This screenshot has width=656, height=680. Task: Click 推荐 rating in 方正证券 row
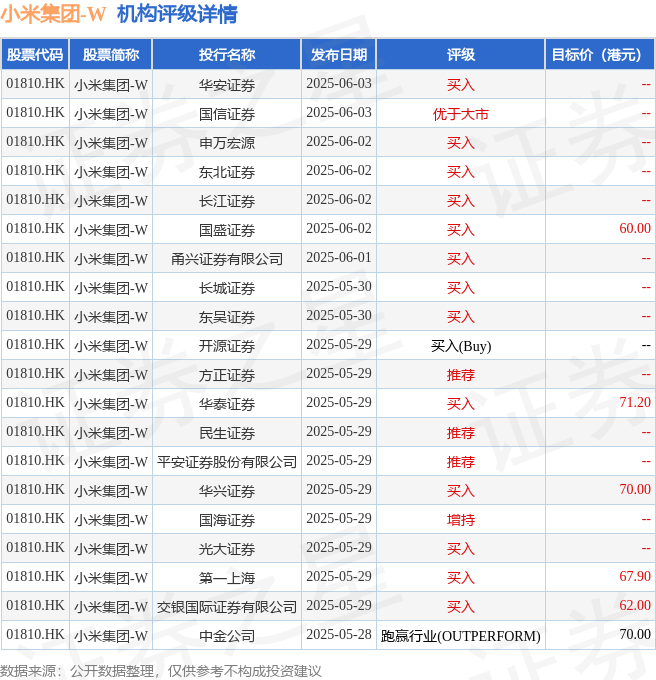click(x=461, y=375)
